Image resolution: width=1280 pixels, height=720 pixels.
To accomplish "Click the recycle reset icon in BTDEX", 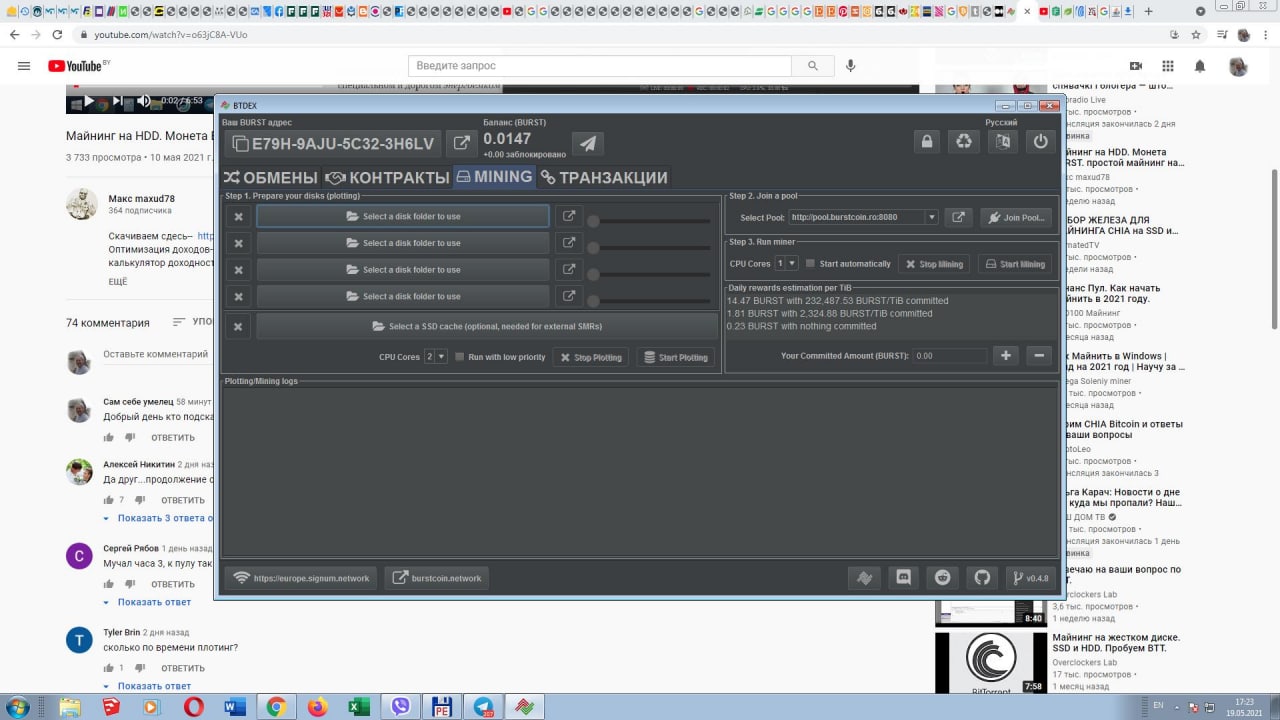I will click(x=964, y=141).
